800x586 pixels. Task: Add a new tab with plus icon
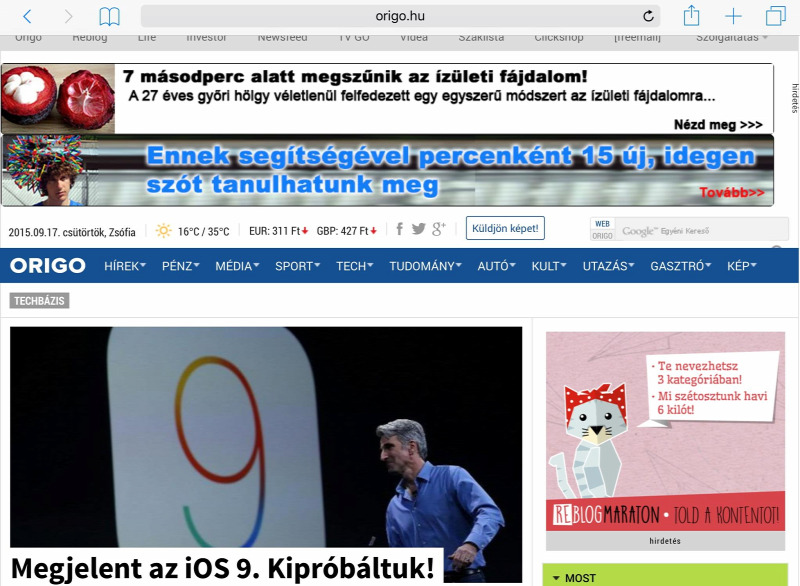733,16
